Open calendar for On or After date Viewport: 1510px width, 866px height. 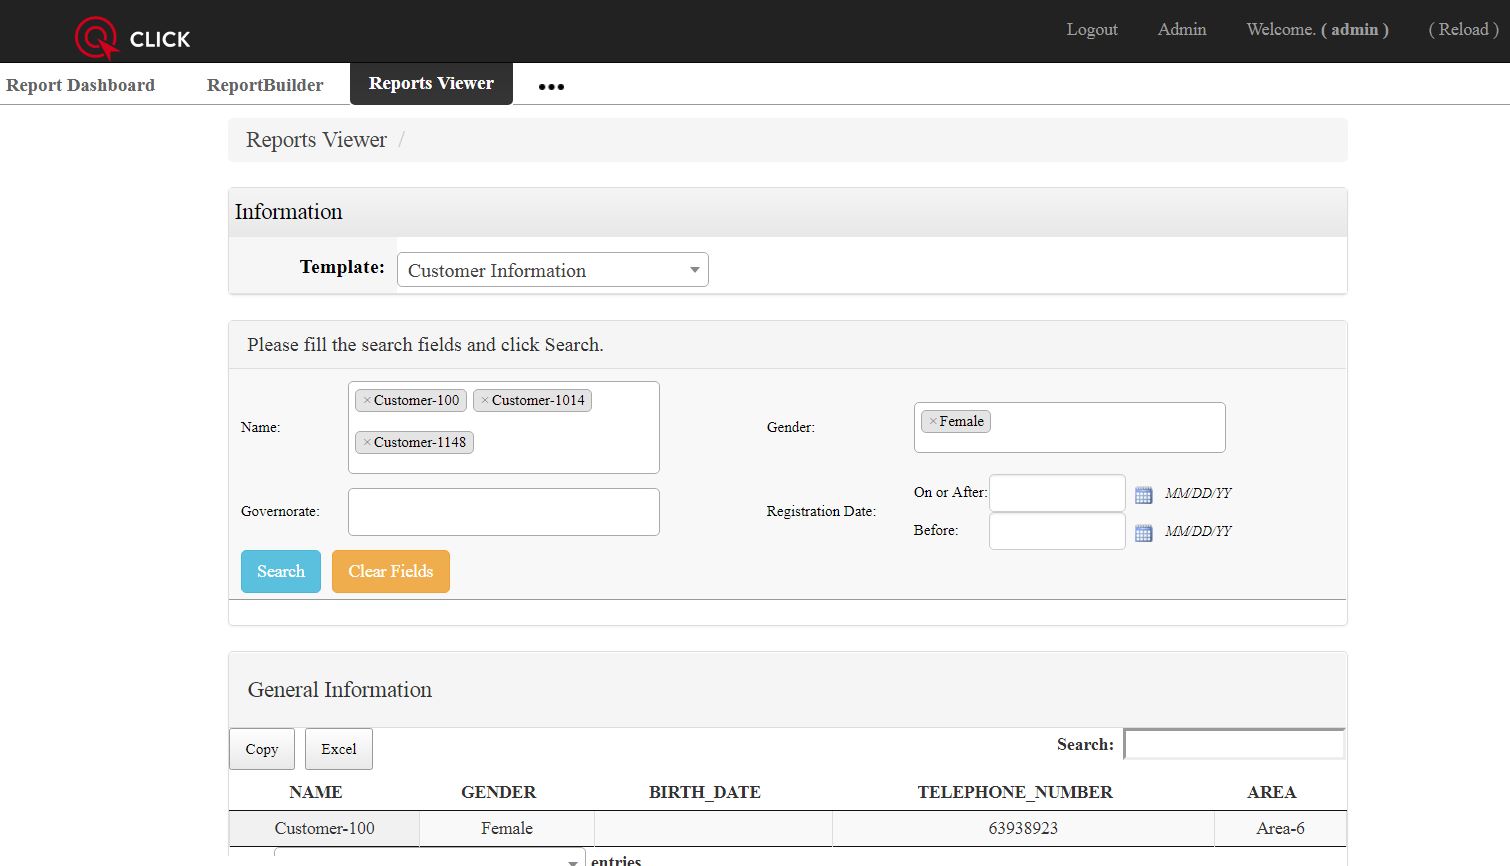(1143, 495)
